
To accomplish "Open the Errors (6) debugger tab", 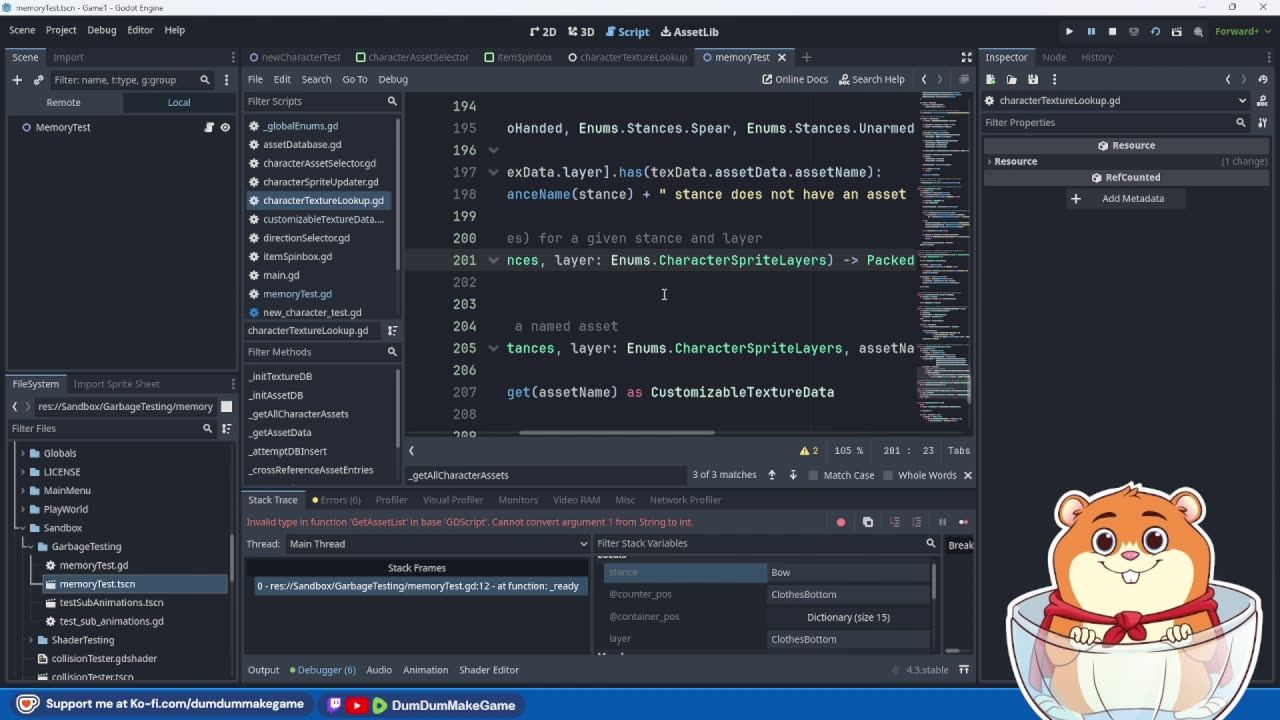I will (x=336, y=500).
